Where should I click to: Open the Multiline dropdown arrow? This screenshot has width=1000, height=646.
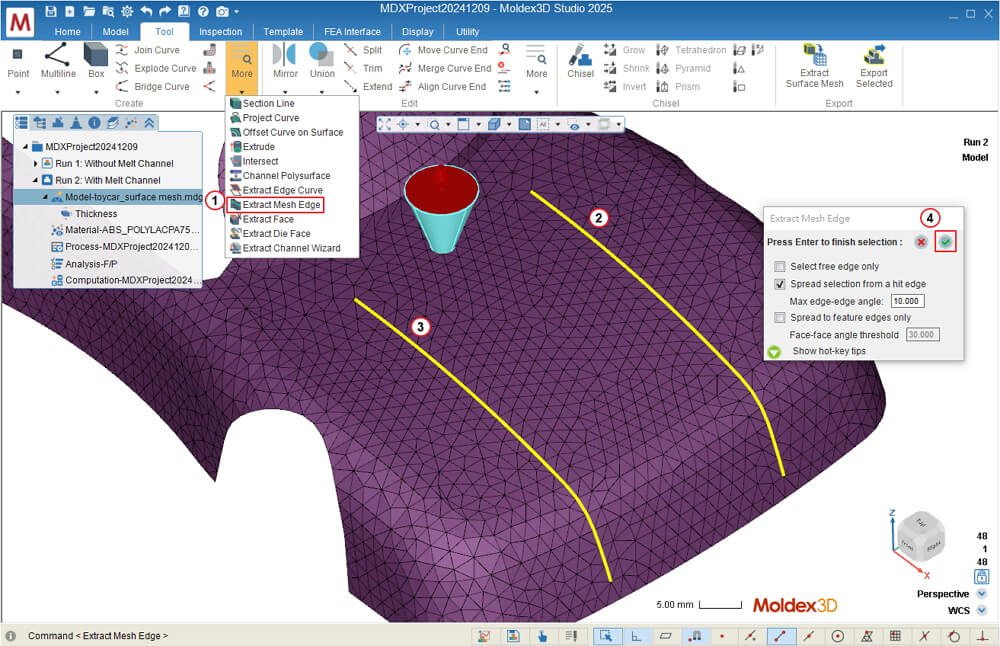click(57, 92)
